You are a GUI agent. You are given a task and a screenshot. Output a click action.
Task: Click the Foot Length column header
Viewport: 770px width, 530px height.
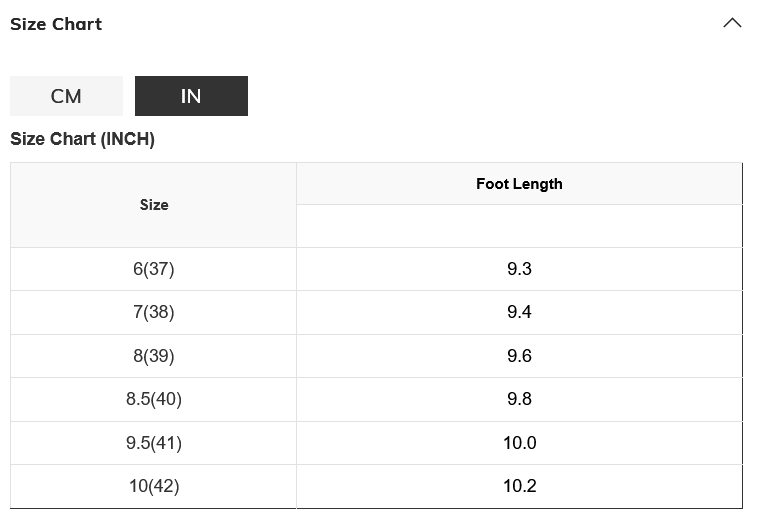click(519, 184)
